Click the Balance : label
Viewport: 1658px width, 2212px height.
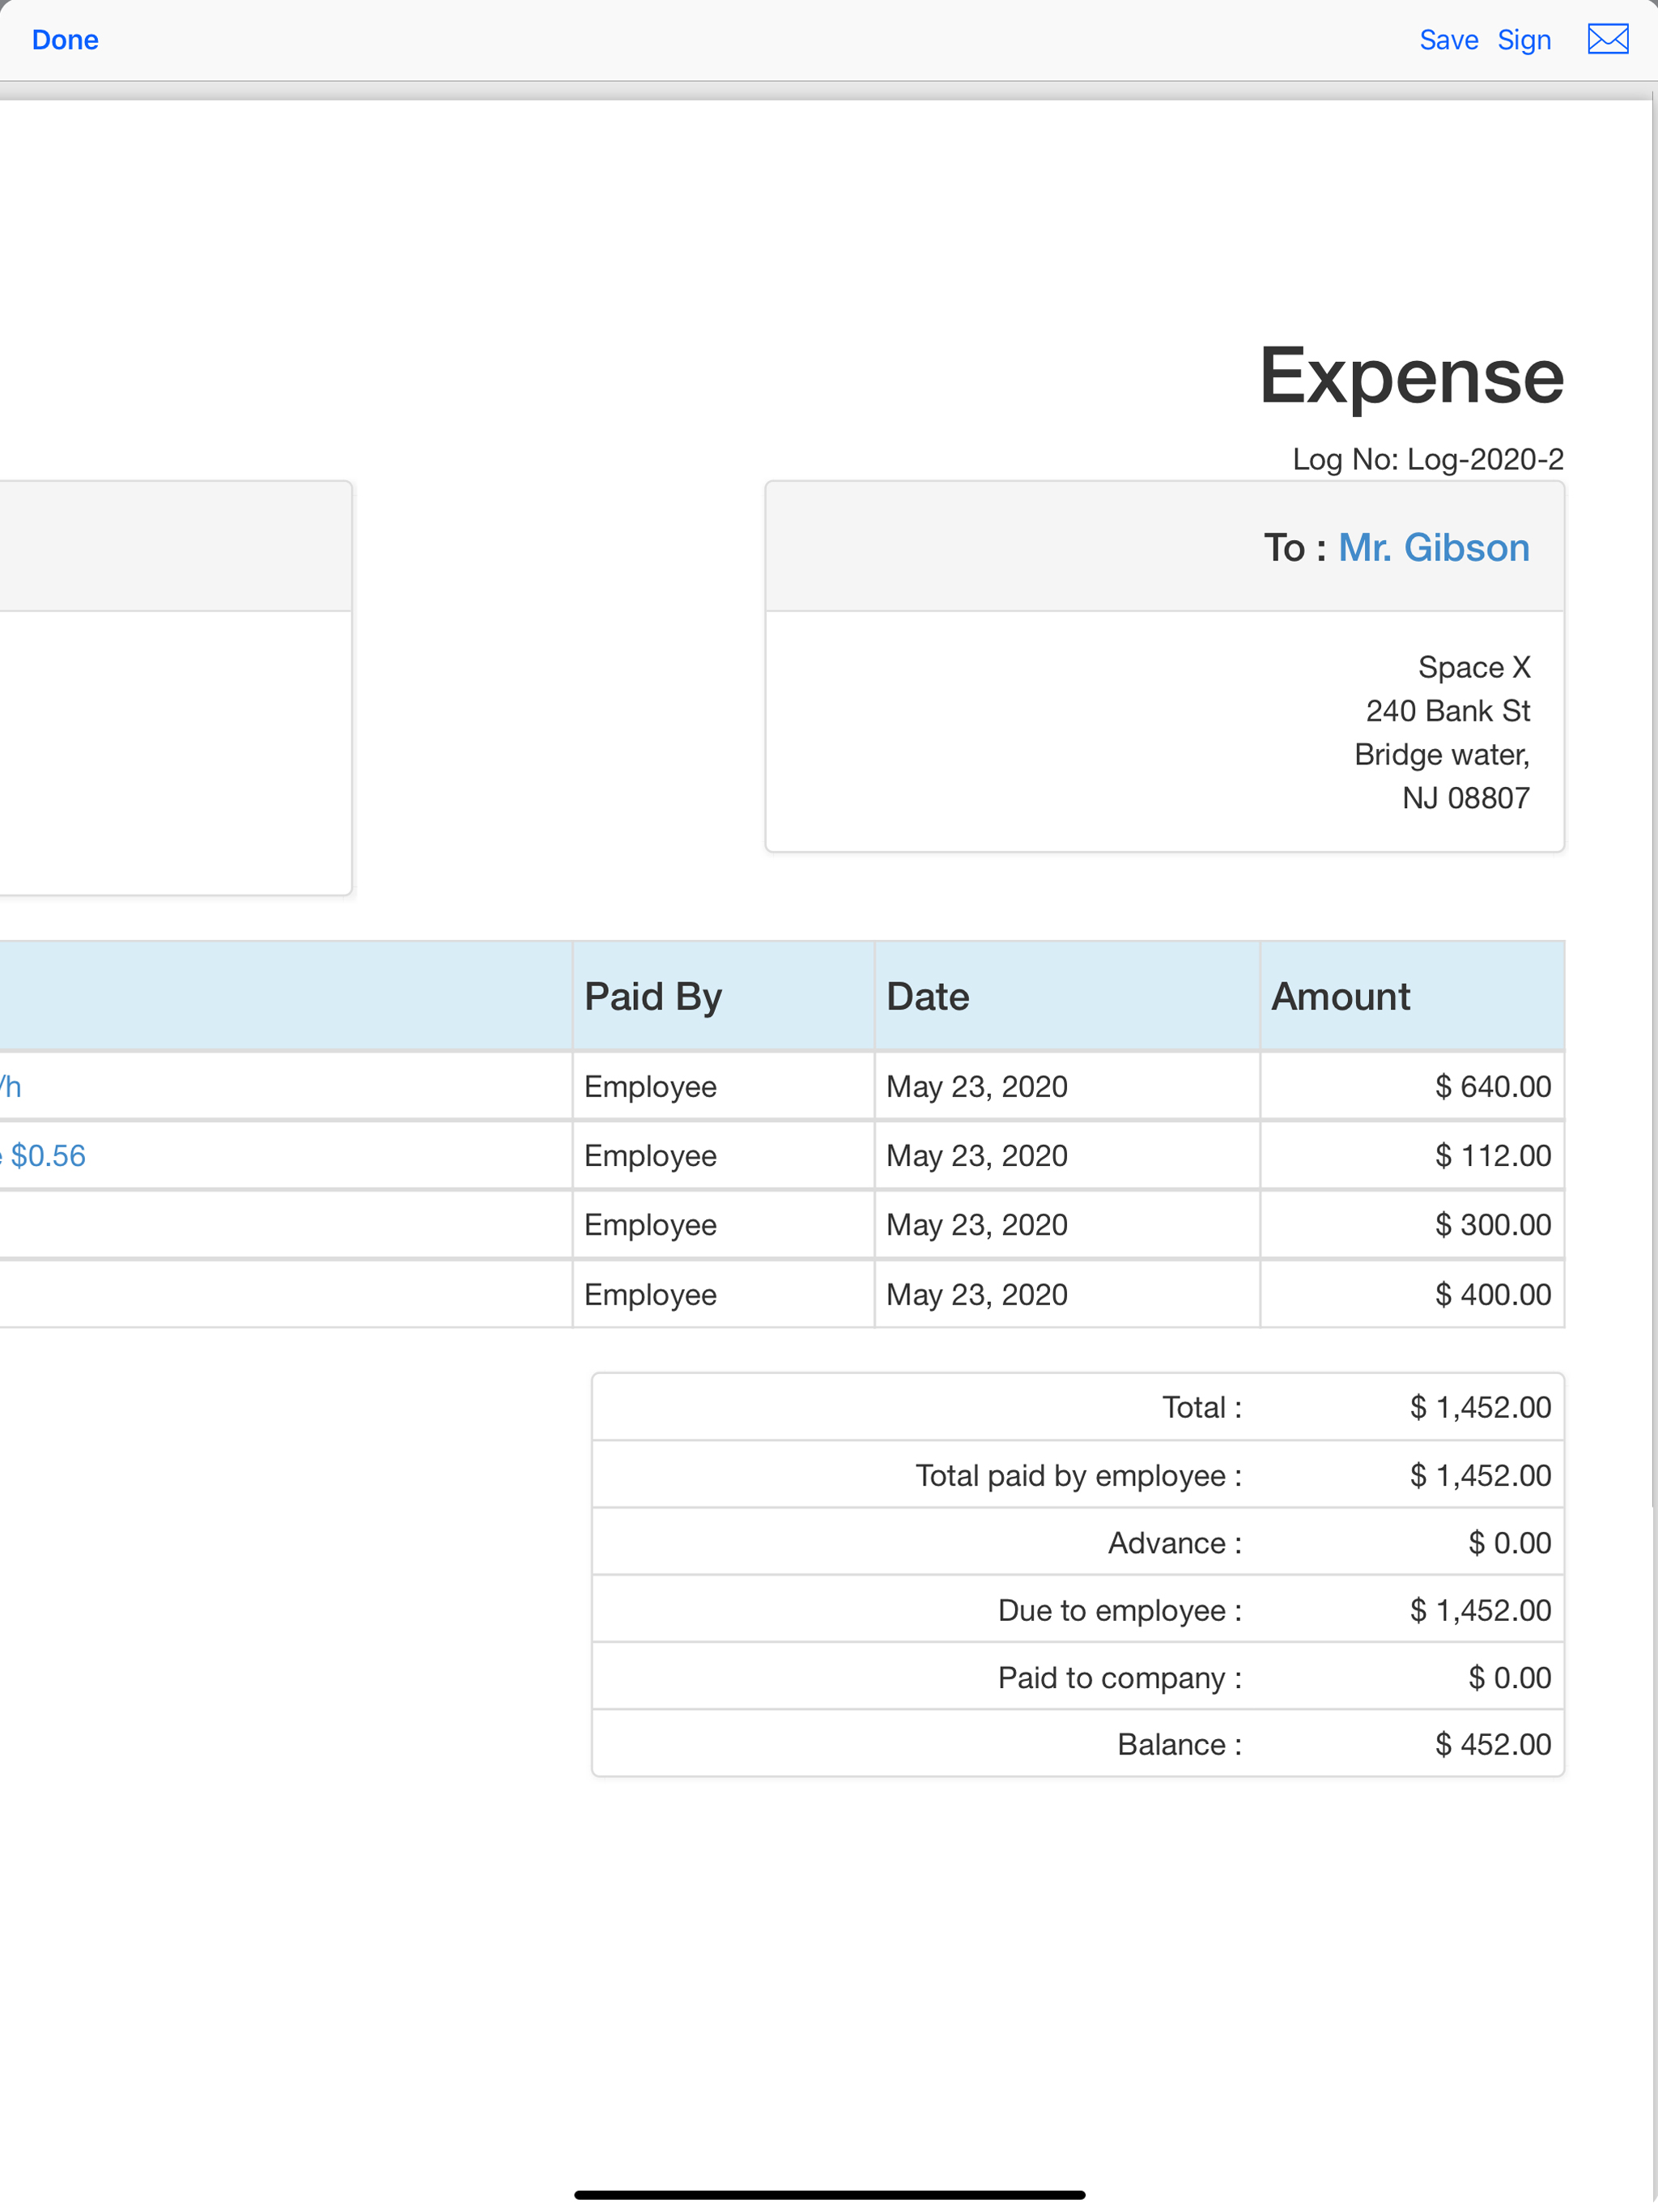[1180, 1745]
